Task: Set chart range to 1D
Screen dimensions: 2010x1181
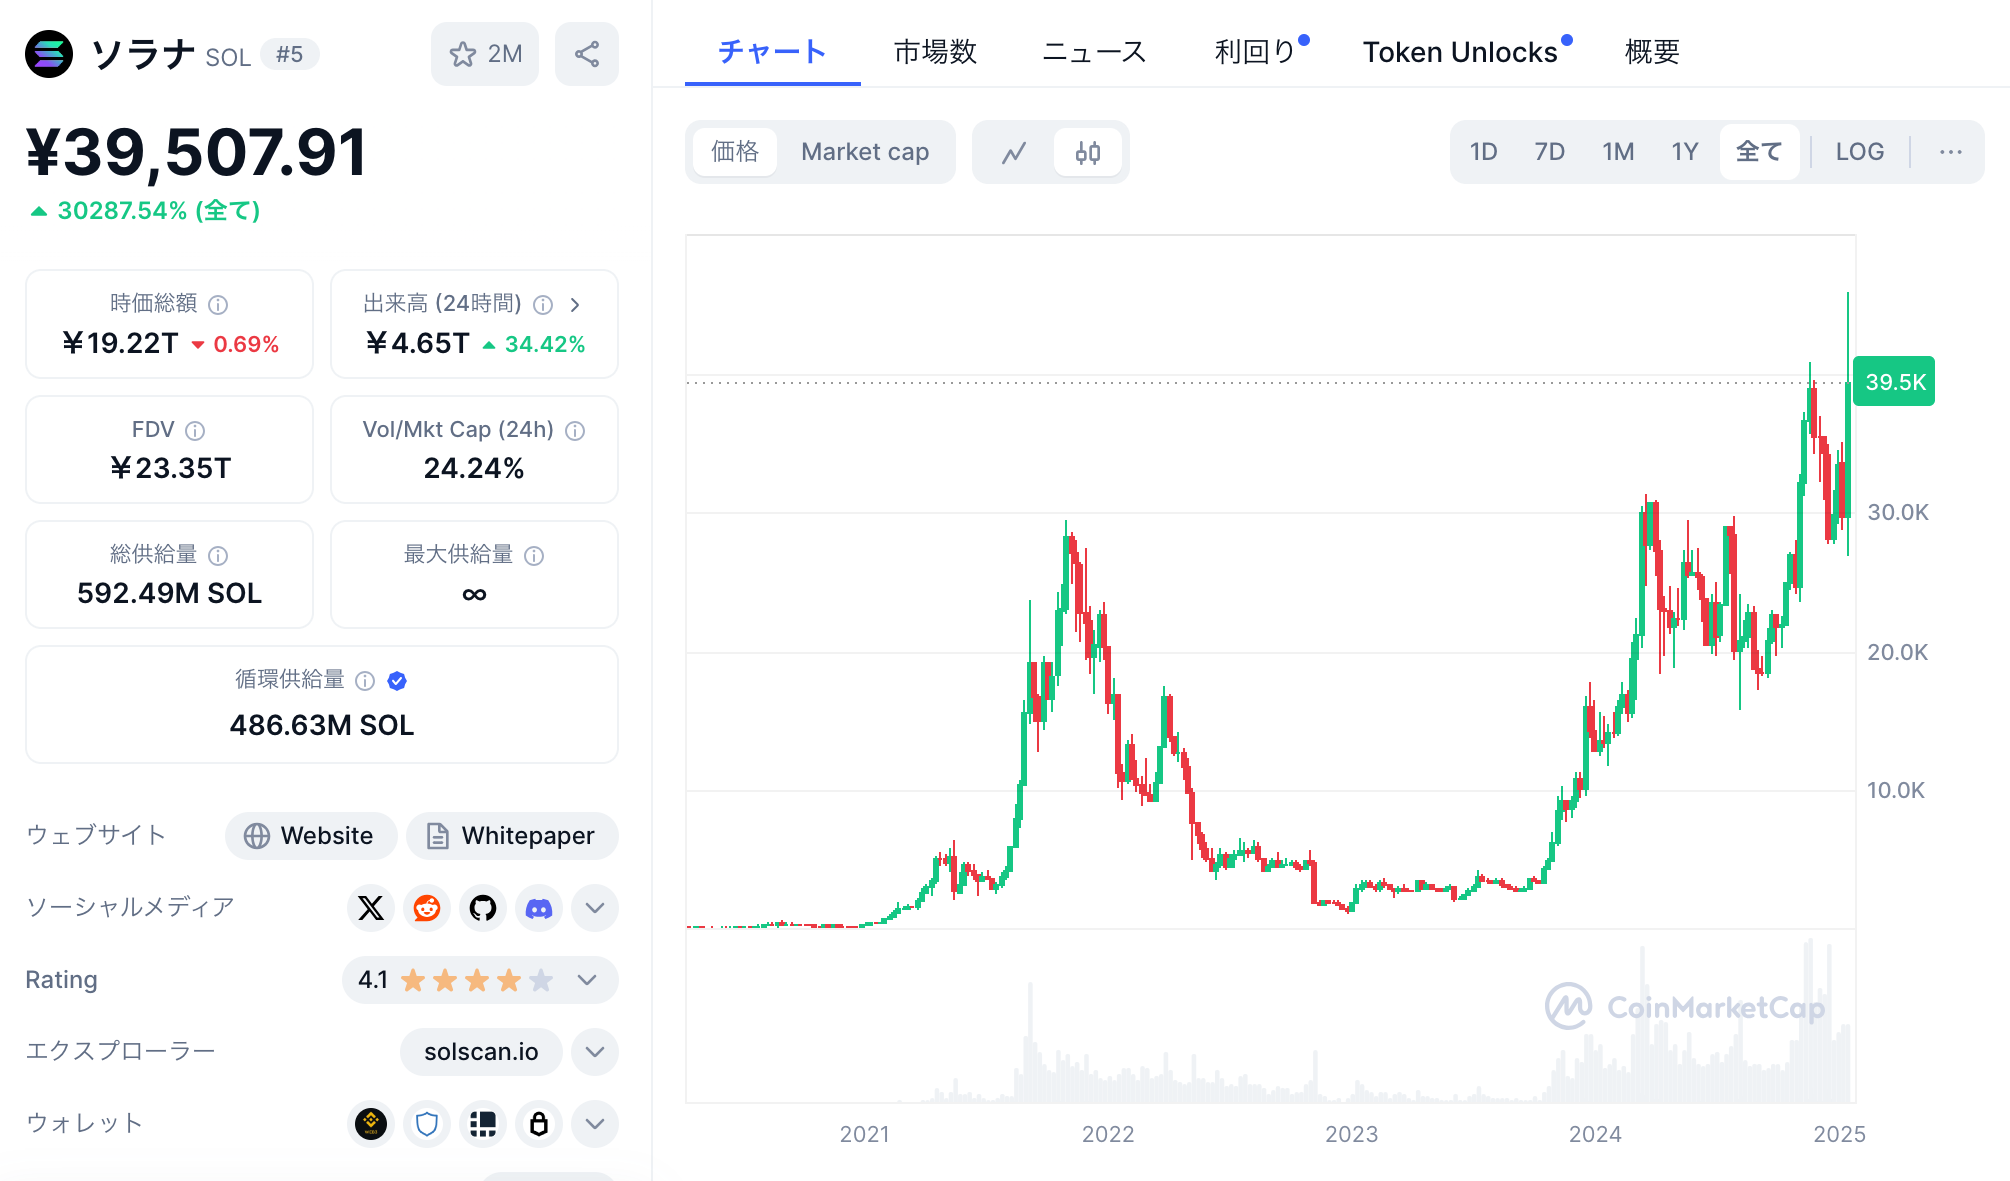Action: coord(1483,152)
